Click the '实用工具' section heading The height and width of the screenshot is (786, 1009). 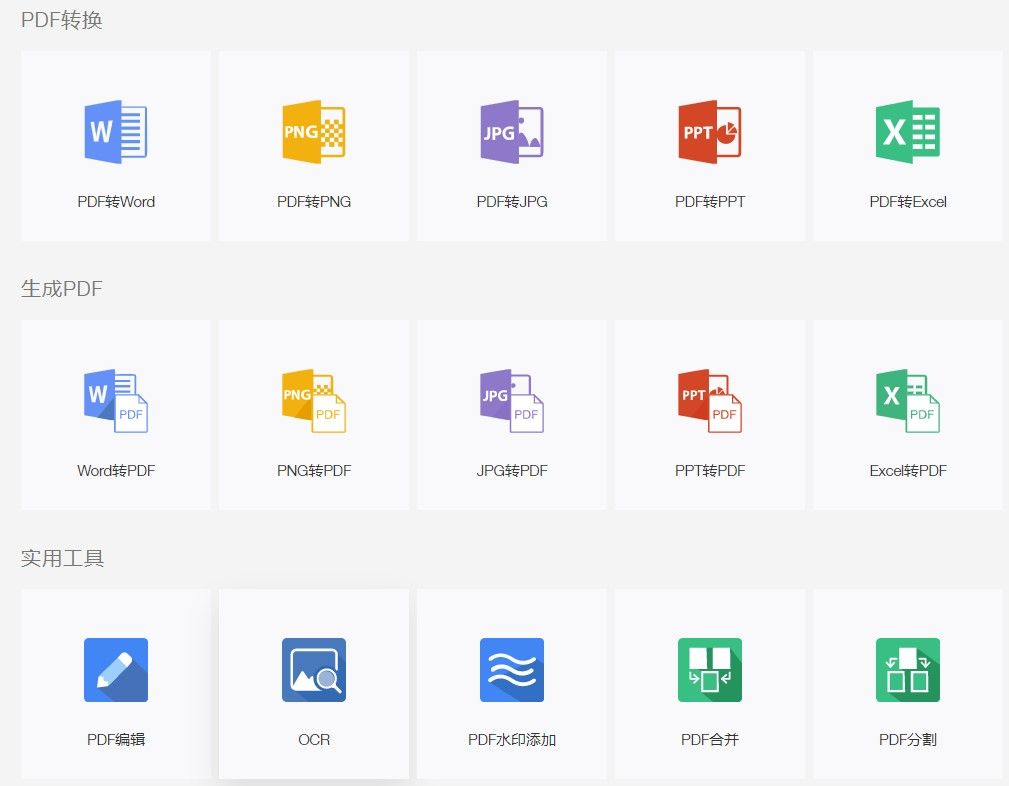click(x=62, y=557)
